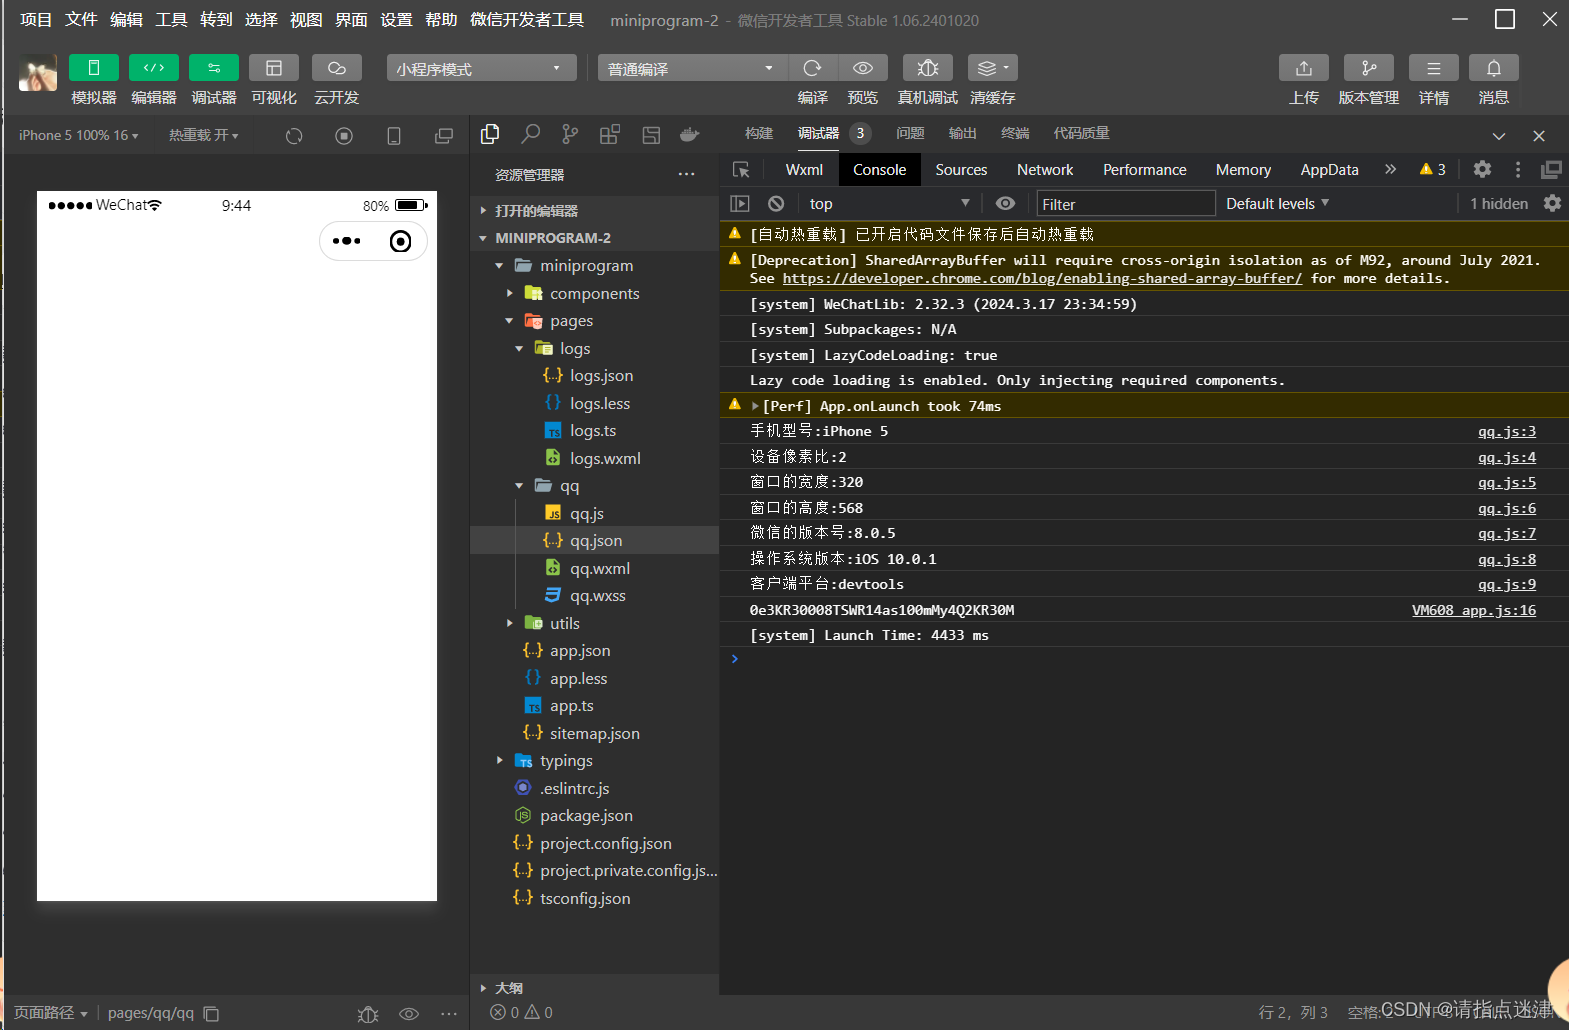Click the simulator stop icon
The width and height of the screenshot is (1569, 1030).
[344, 136]
